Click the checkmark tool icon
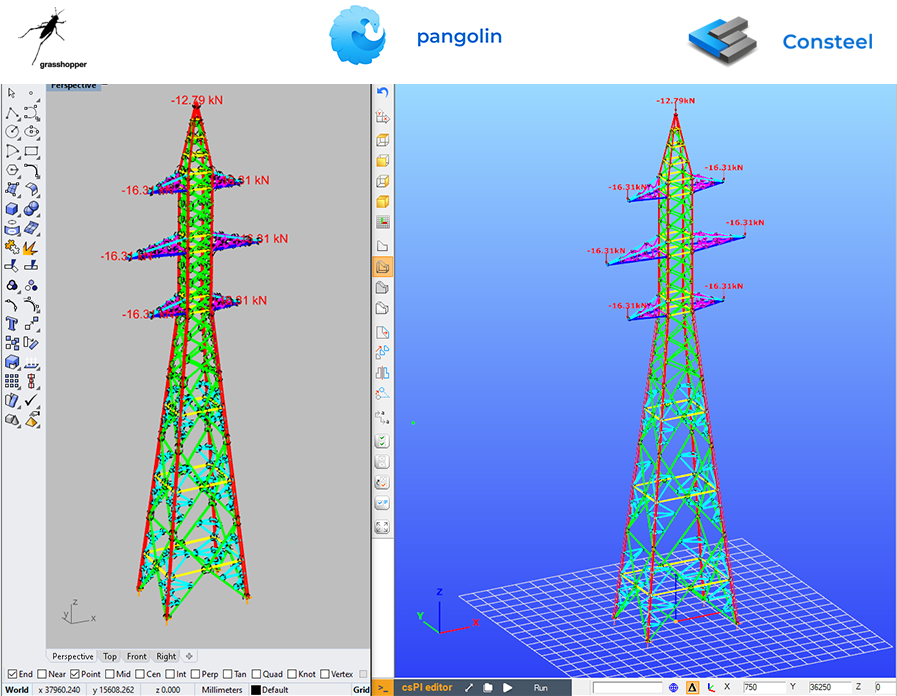The image size is (897, 696). click(31, 401)
